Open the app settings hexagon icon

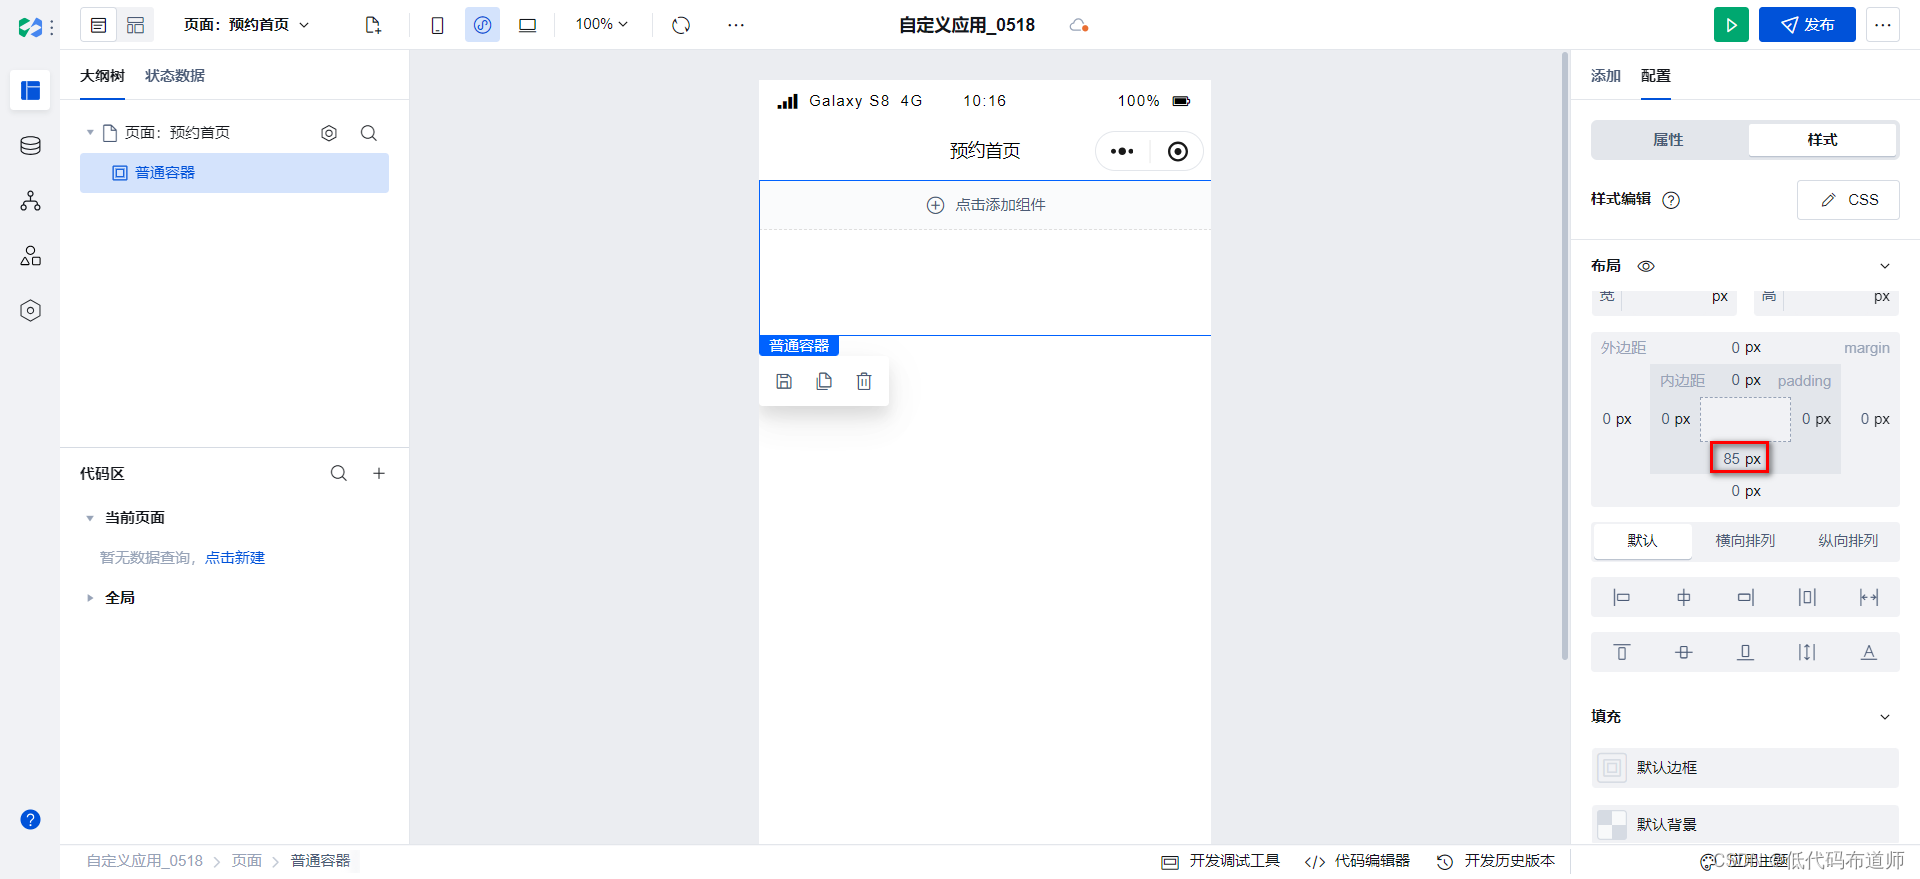click(x=30, y=311)
